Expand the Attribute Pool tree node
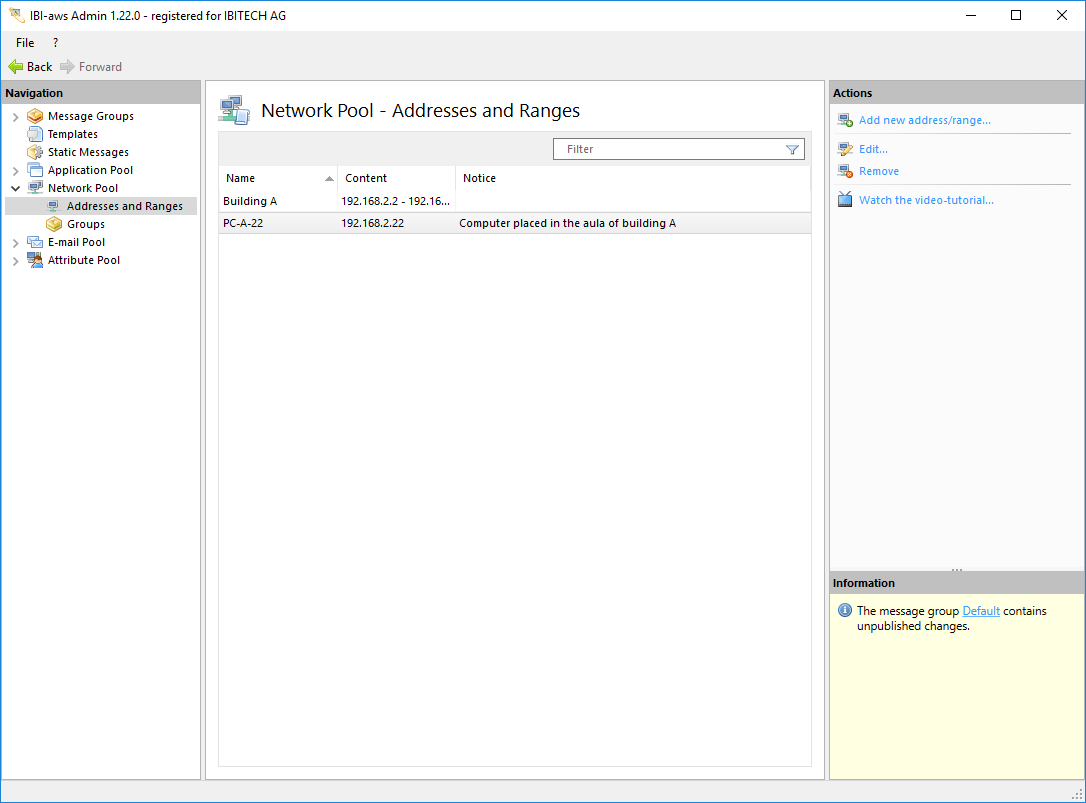This screenshot has height=803, width=1086. [x=15, y=261]
